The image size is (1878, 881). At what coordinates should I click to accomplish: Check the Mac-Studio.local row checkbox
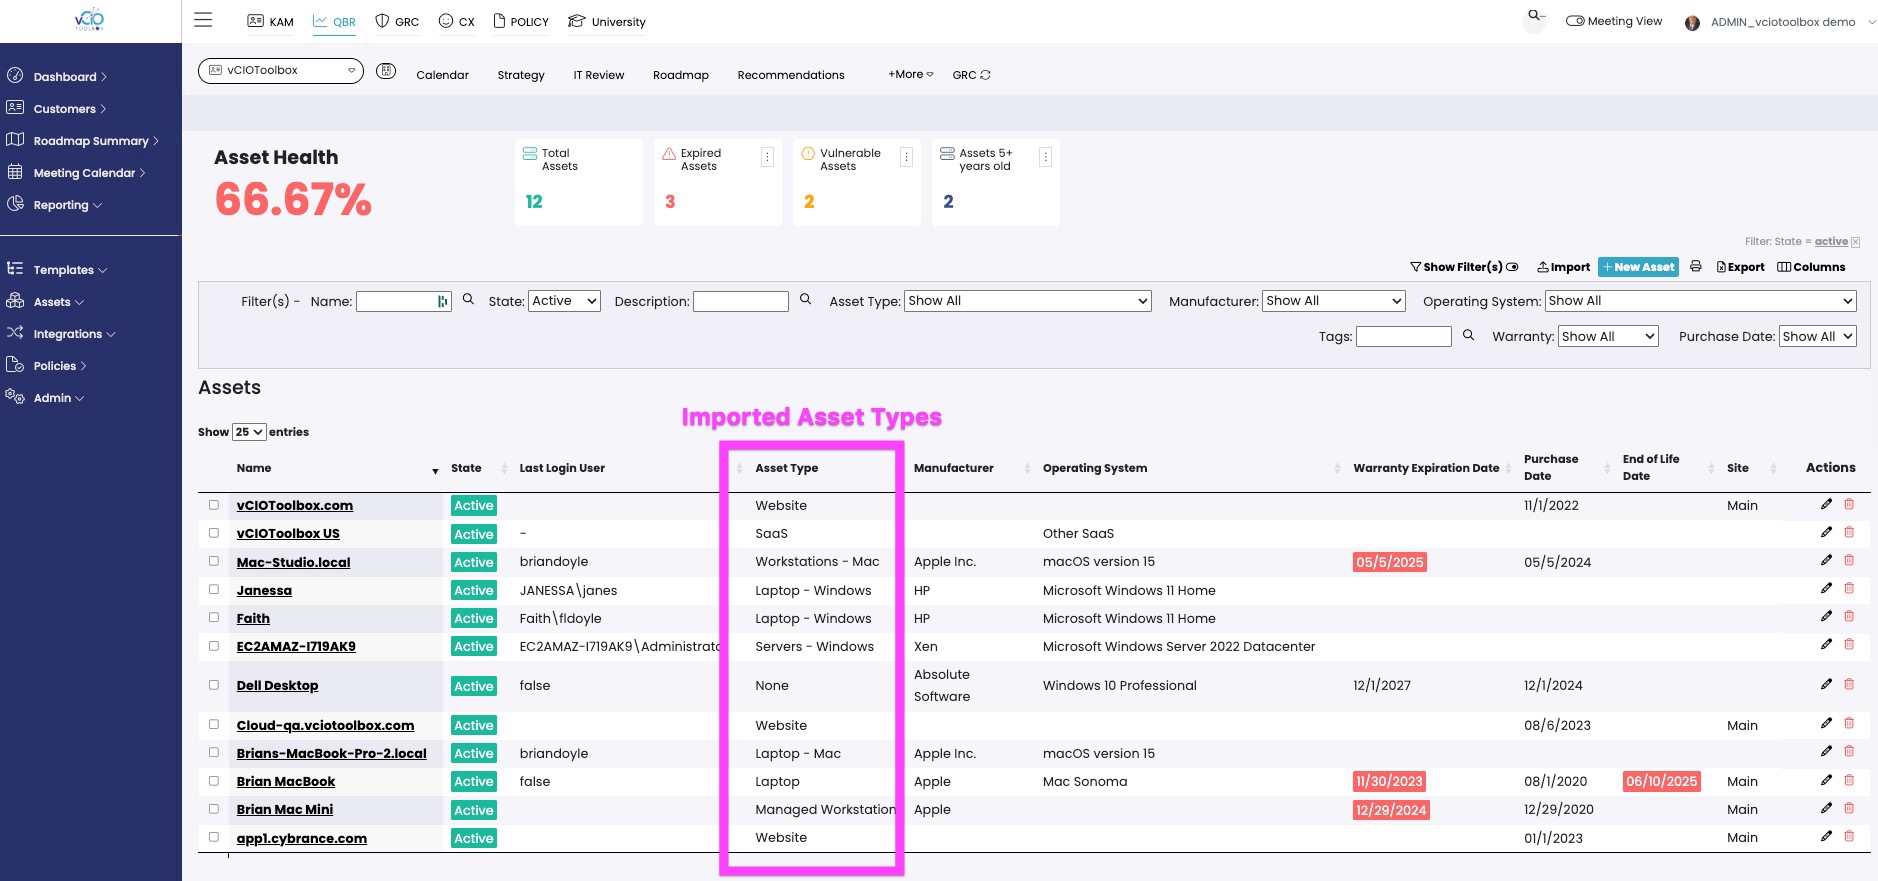coord(214,561)
